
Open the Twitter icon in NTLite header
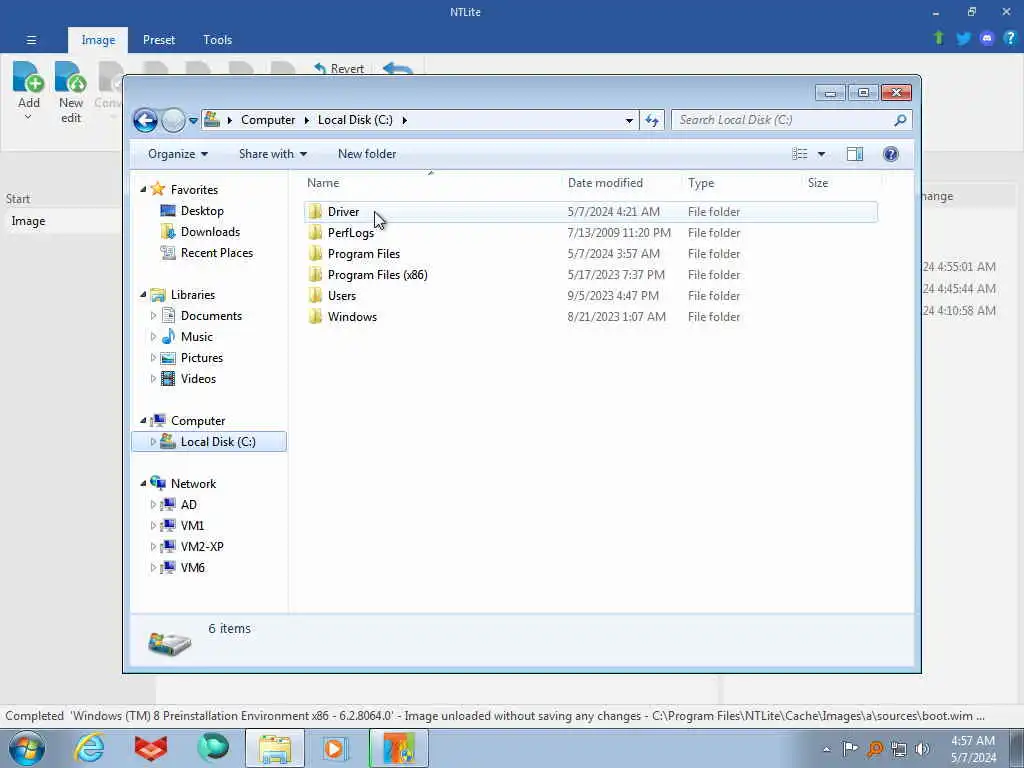tap(963, 39)
